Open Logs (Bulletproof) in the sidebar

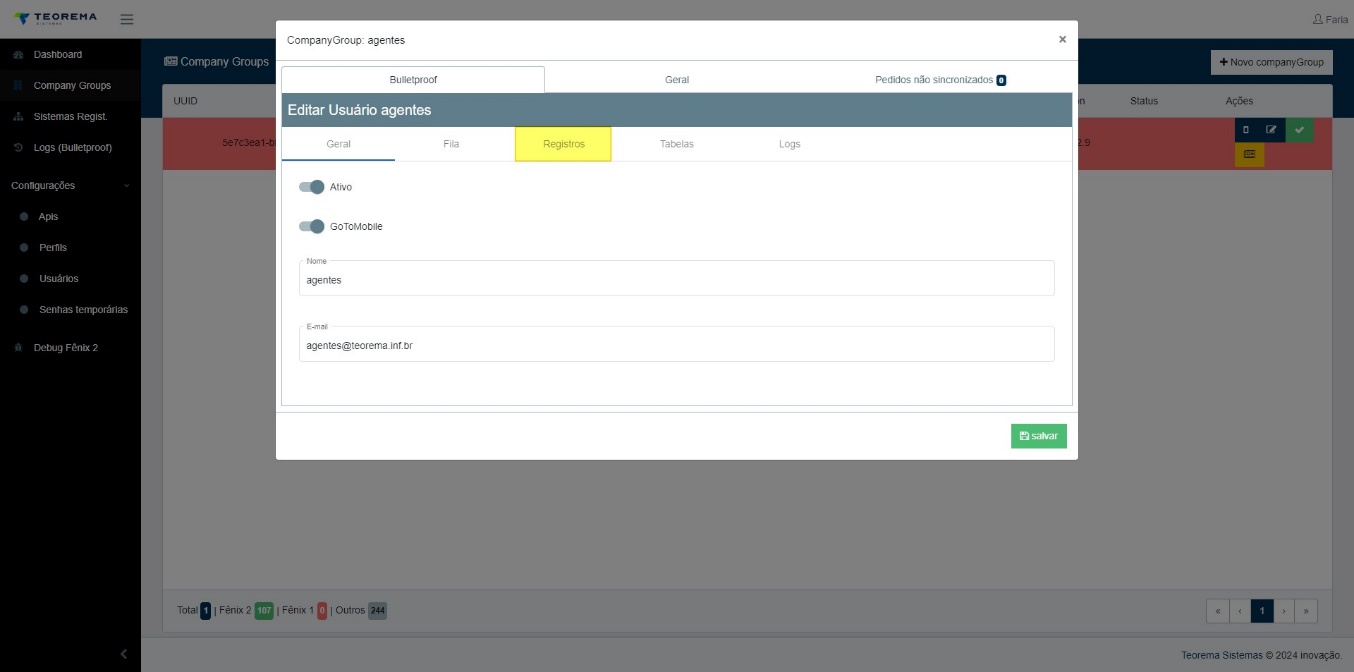coord(70,147)
